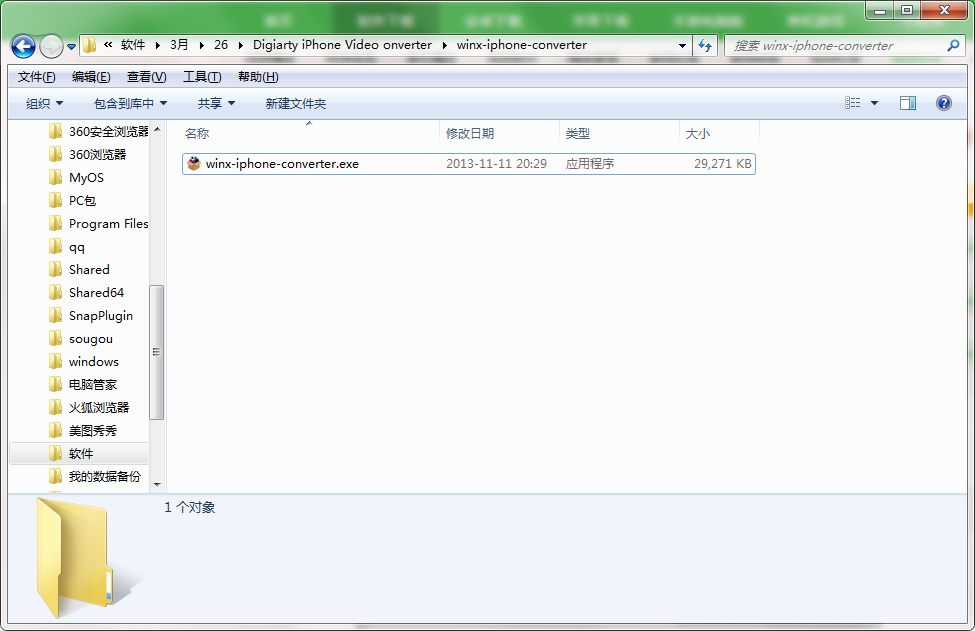
Task: Expand the arrow after 26 breadcrumb
Action: (241, 45)
